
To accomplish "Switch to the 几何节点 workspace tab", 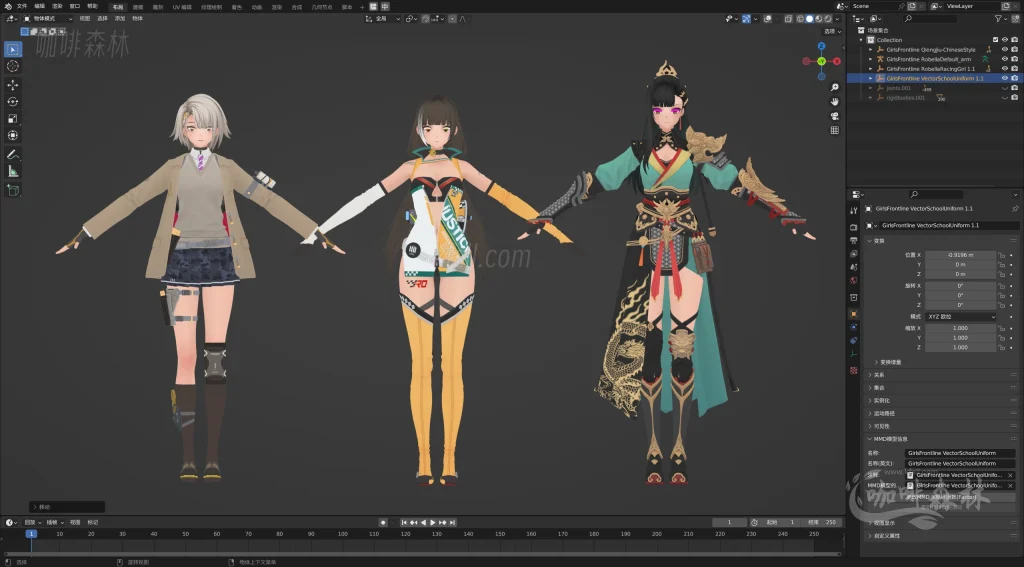I will [x=321, y=7].
